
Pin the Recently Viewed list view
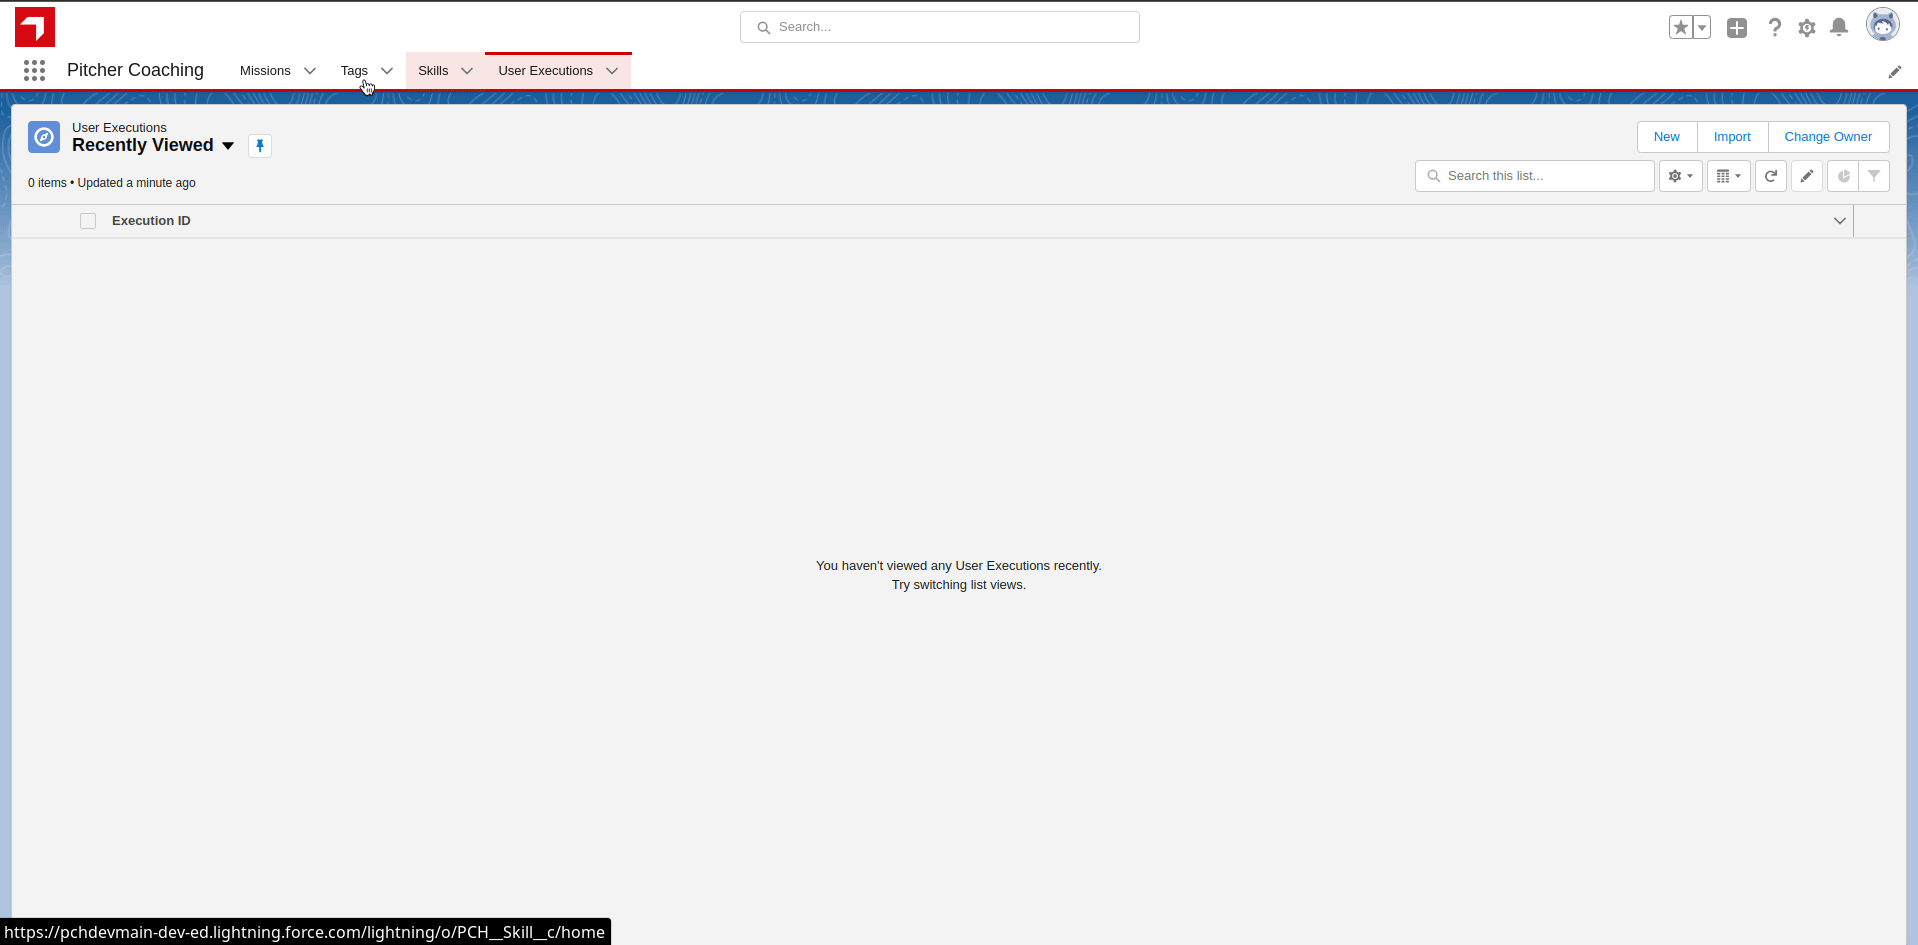pos(260,146)
